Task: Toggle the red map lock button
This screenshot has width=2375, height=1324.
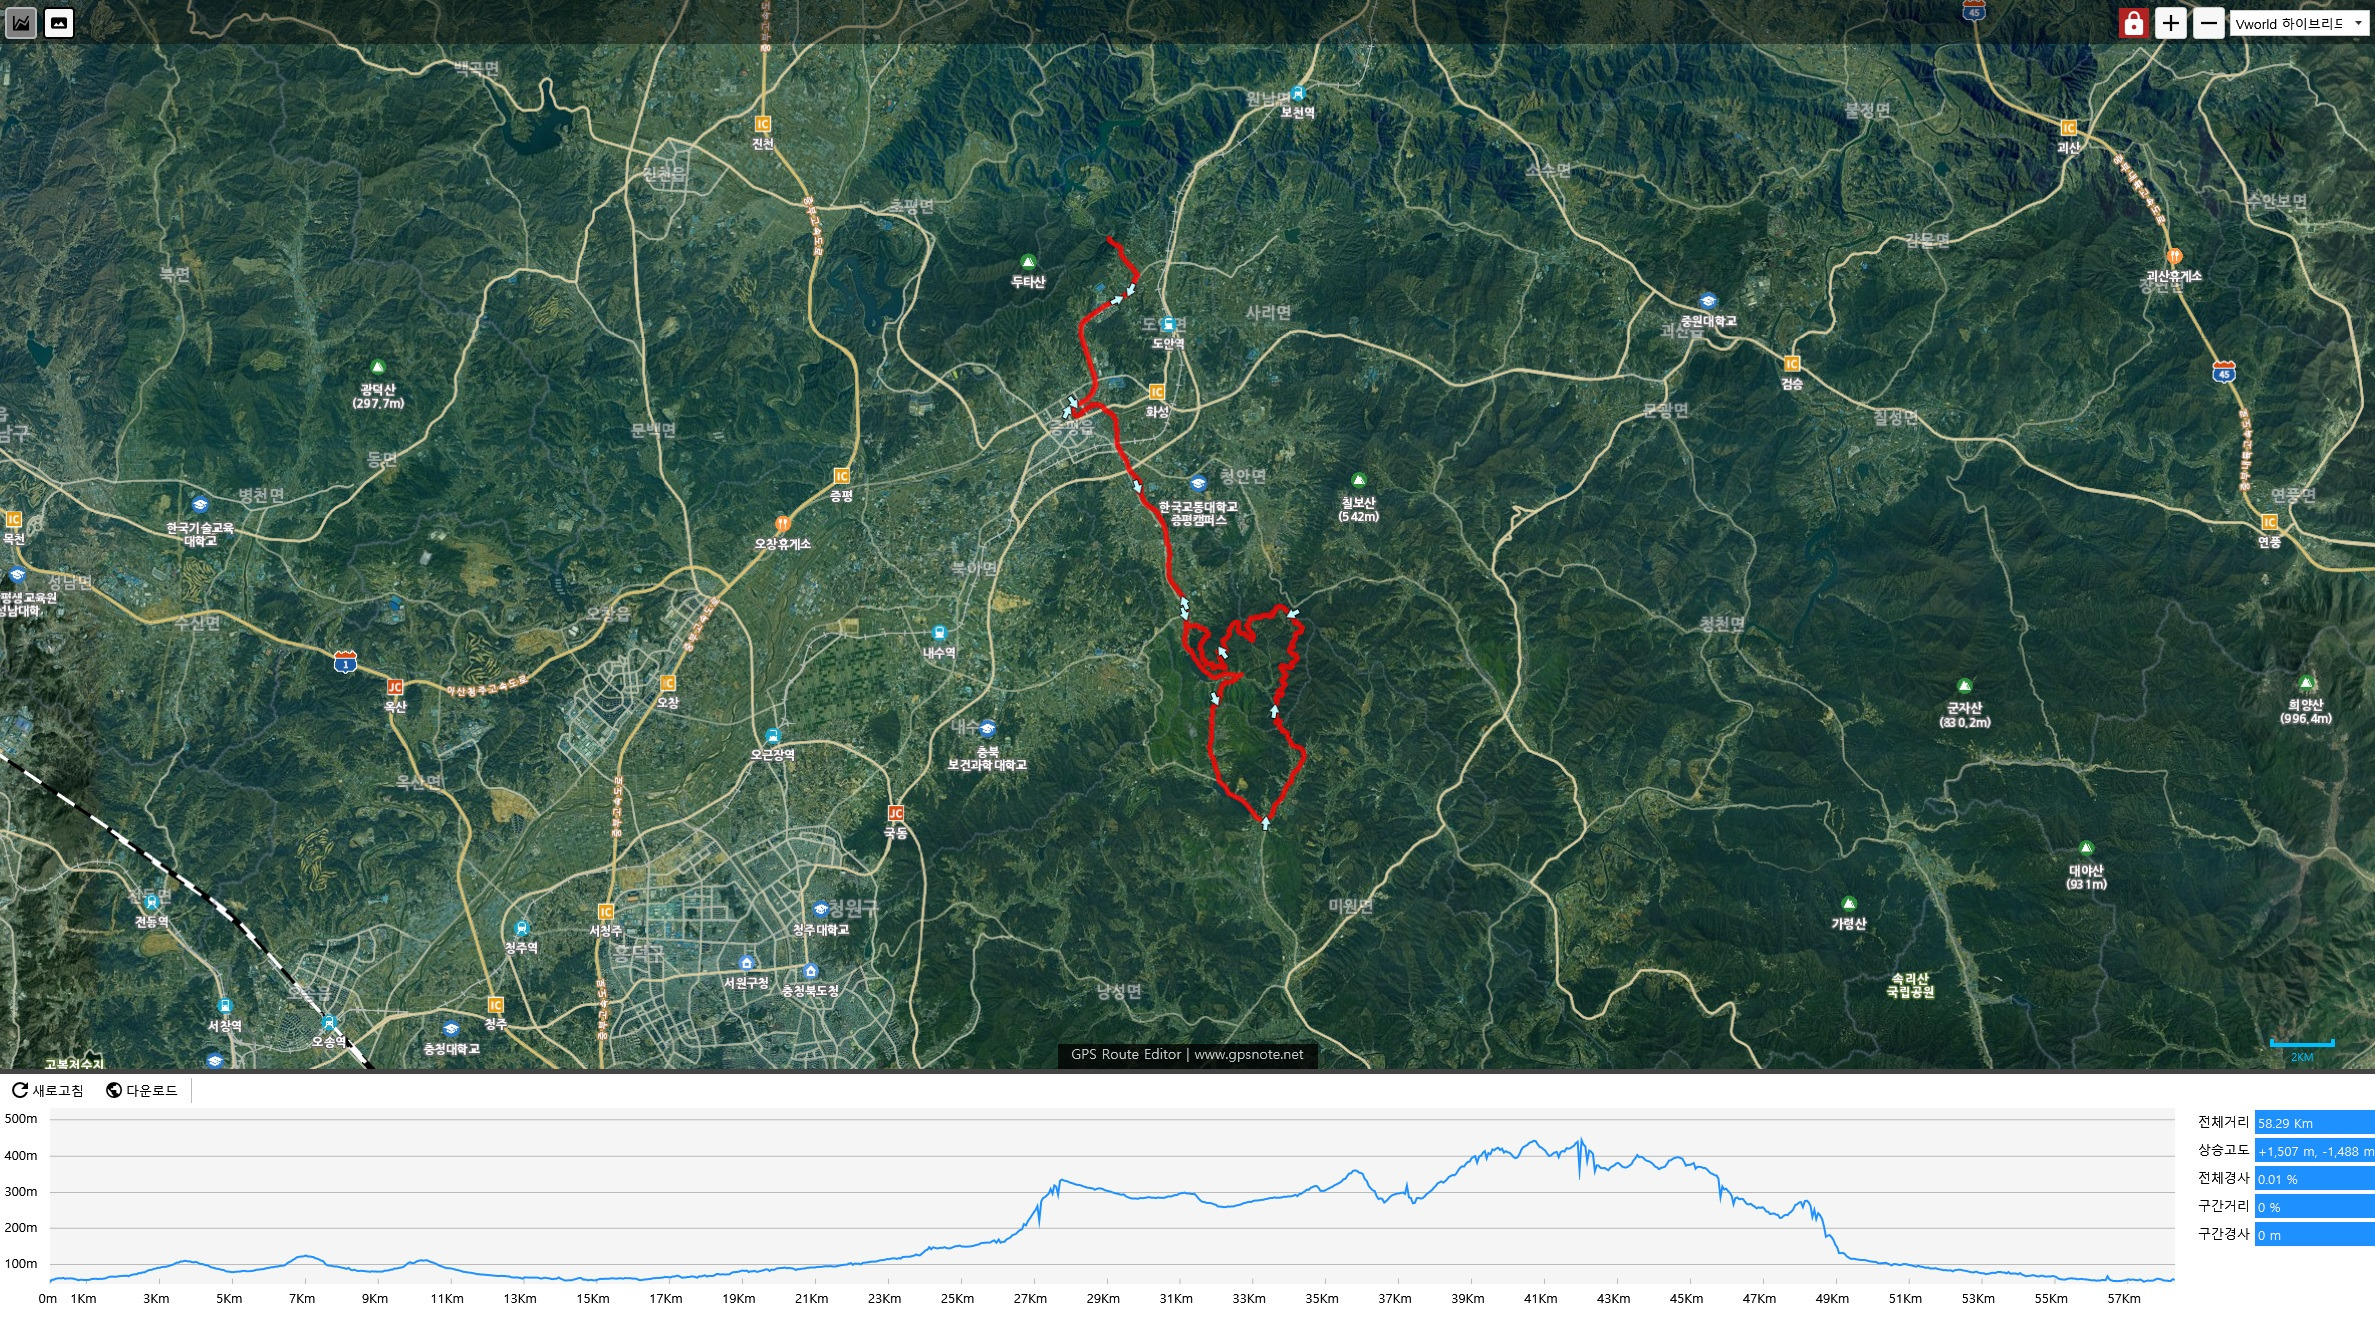Action: coord(2133,23)
